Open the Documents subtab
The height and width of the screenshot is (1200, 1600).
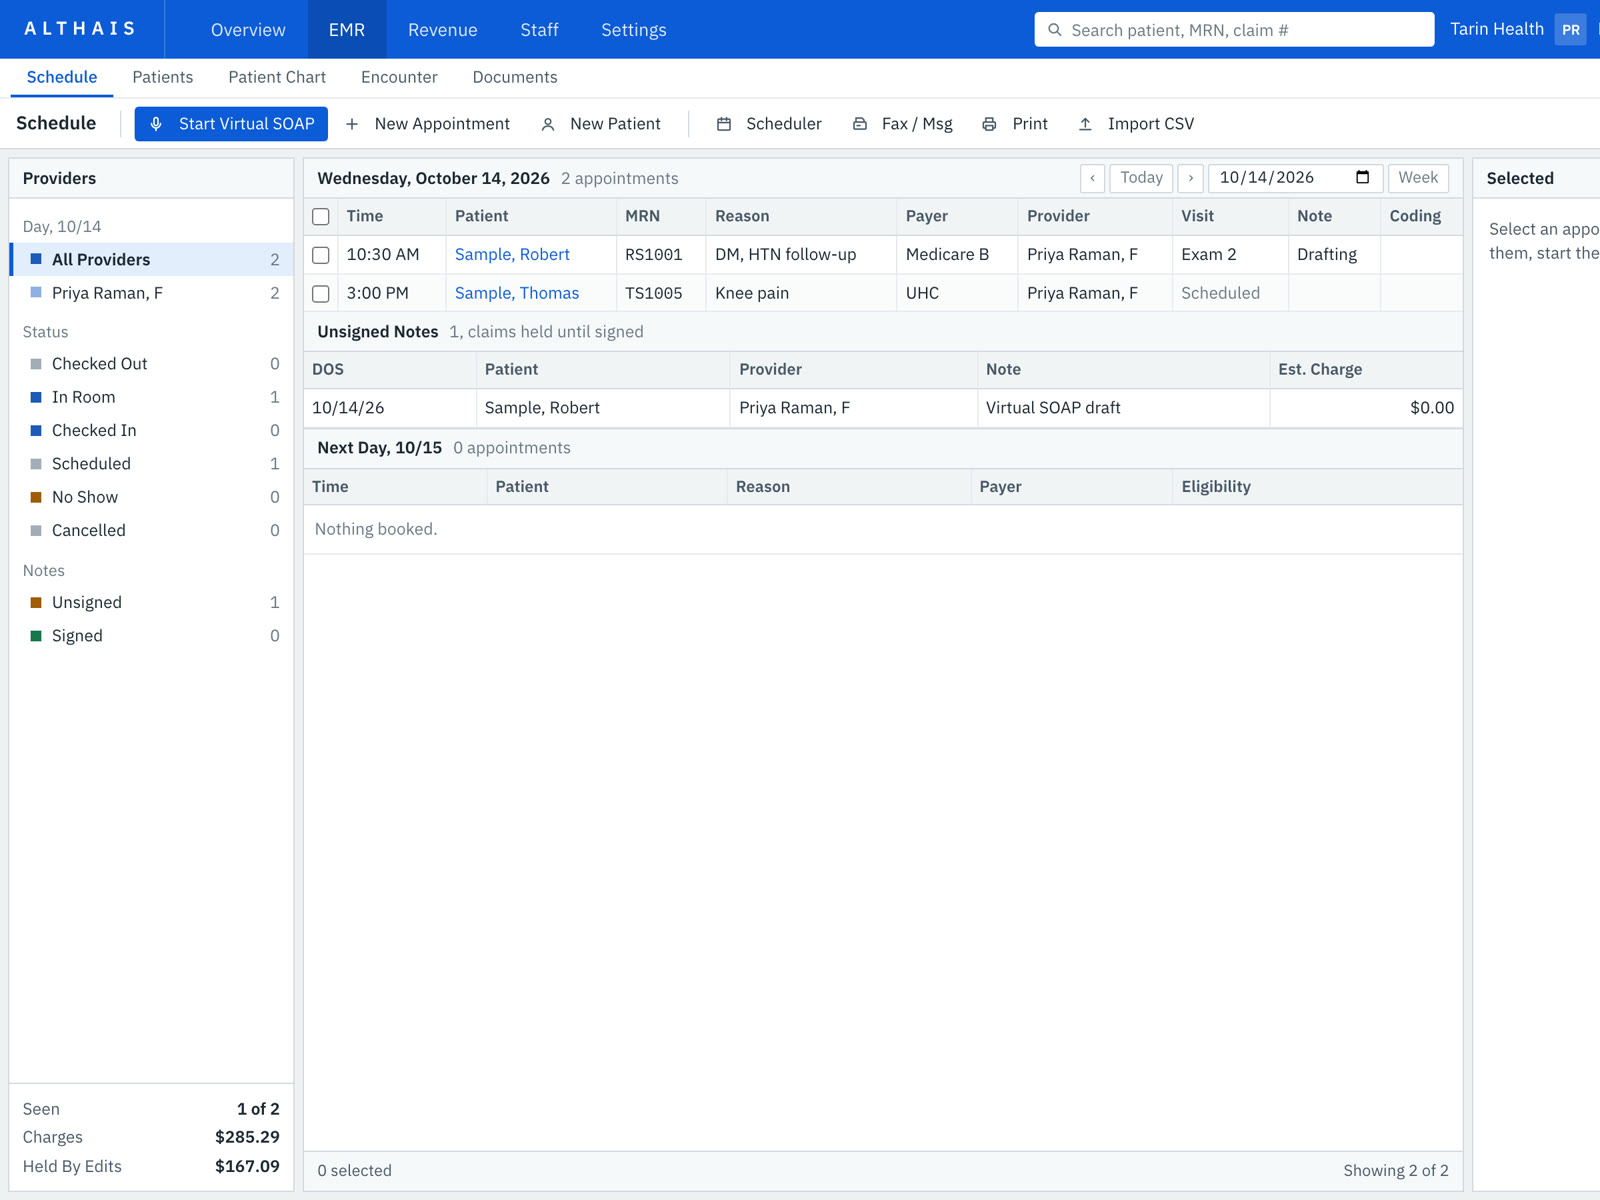tap(515, 77)
